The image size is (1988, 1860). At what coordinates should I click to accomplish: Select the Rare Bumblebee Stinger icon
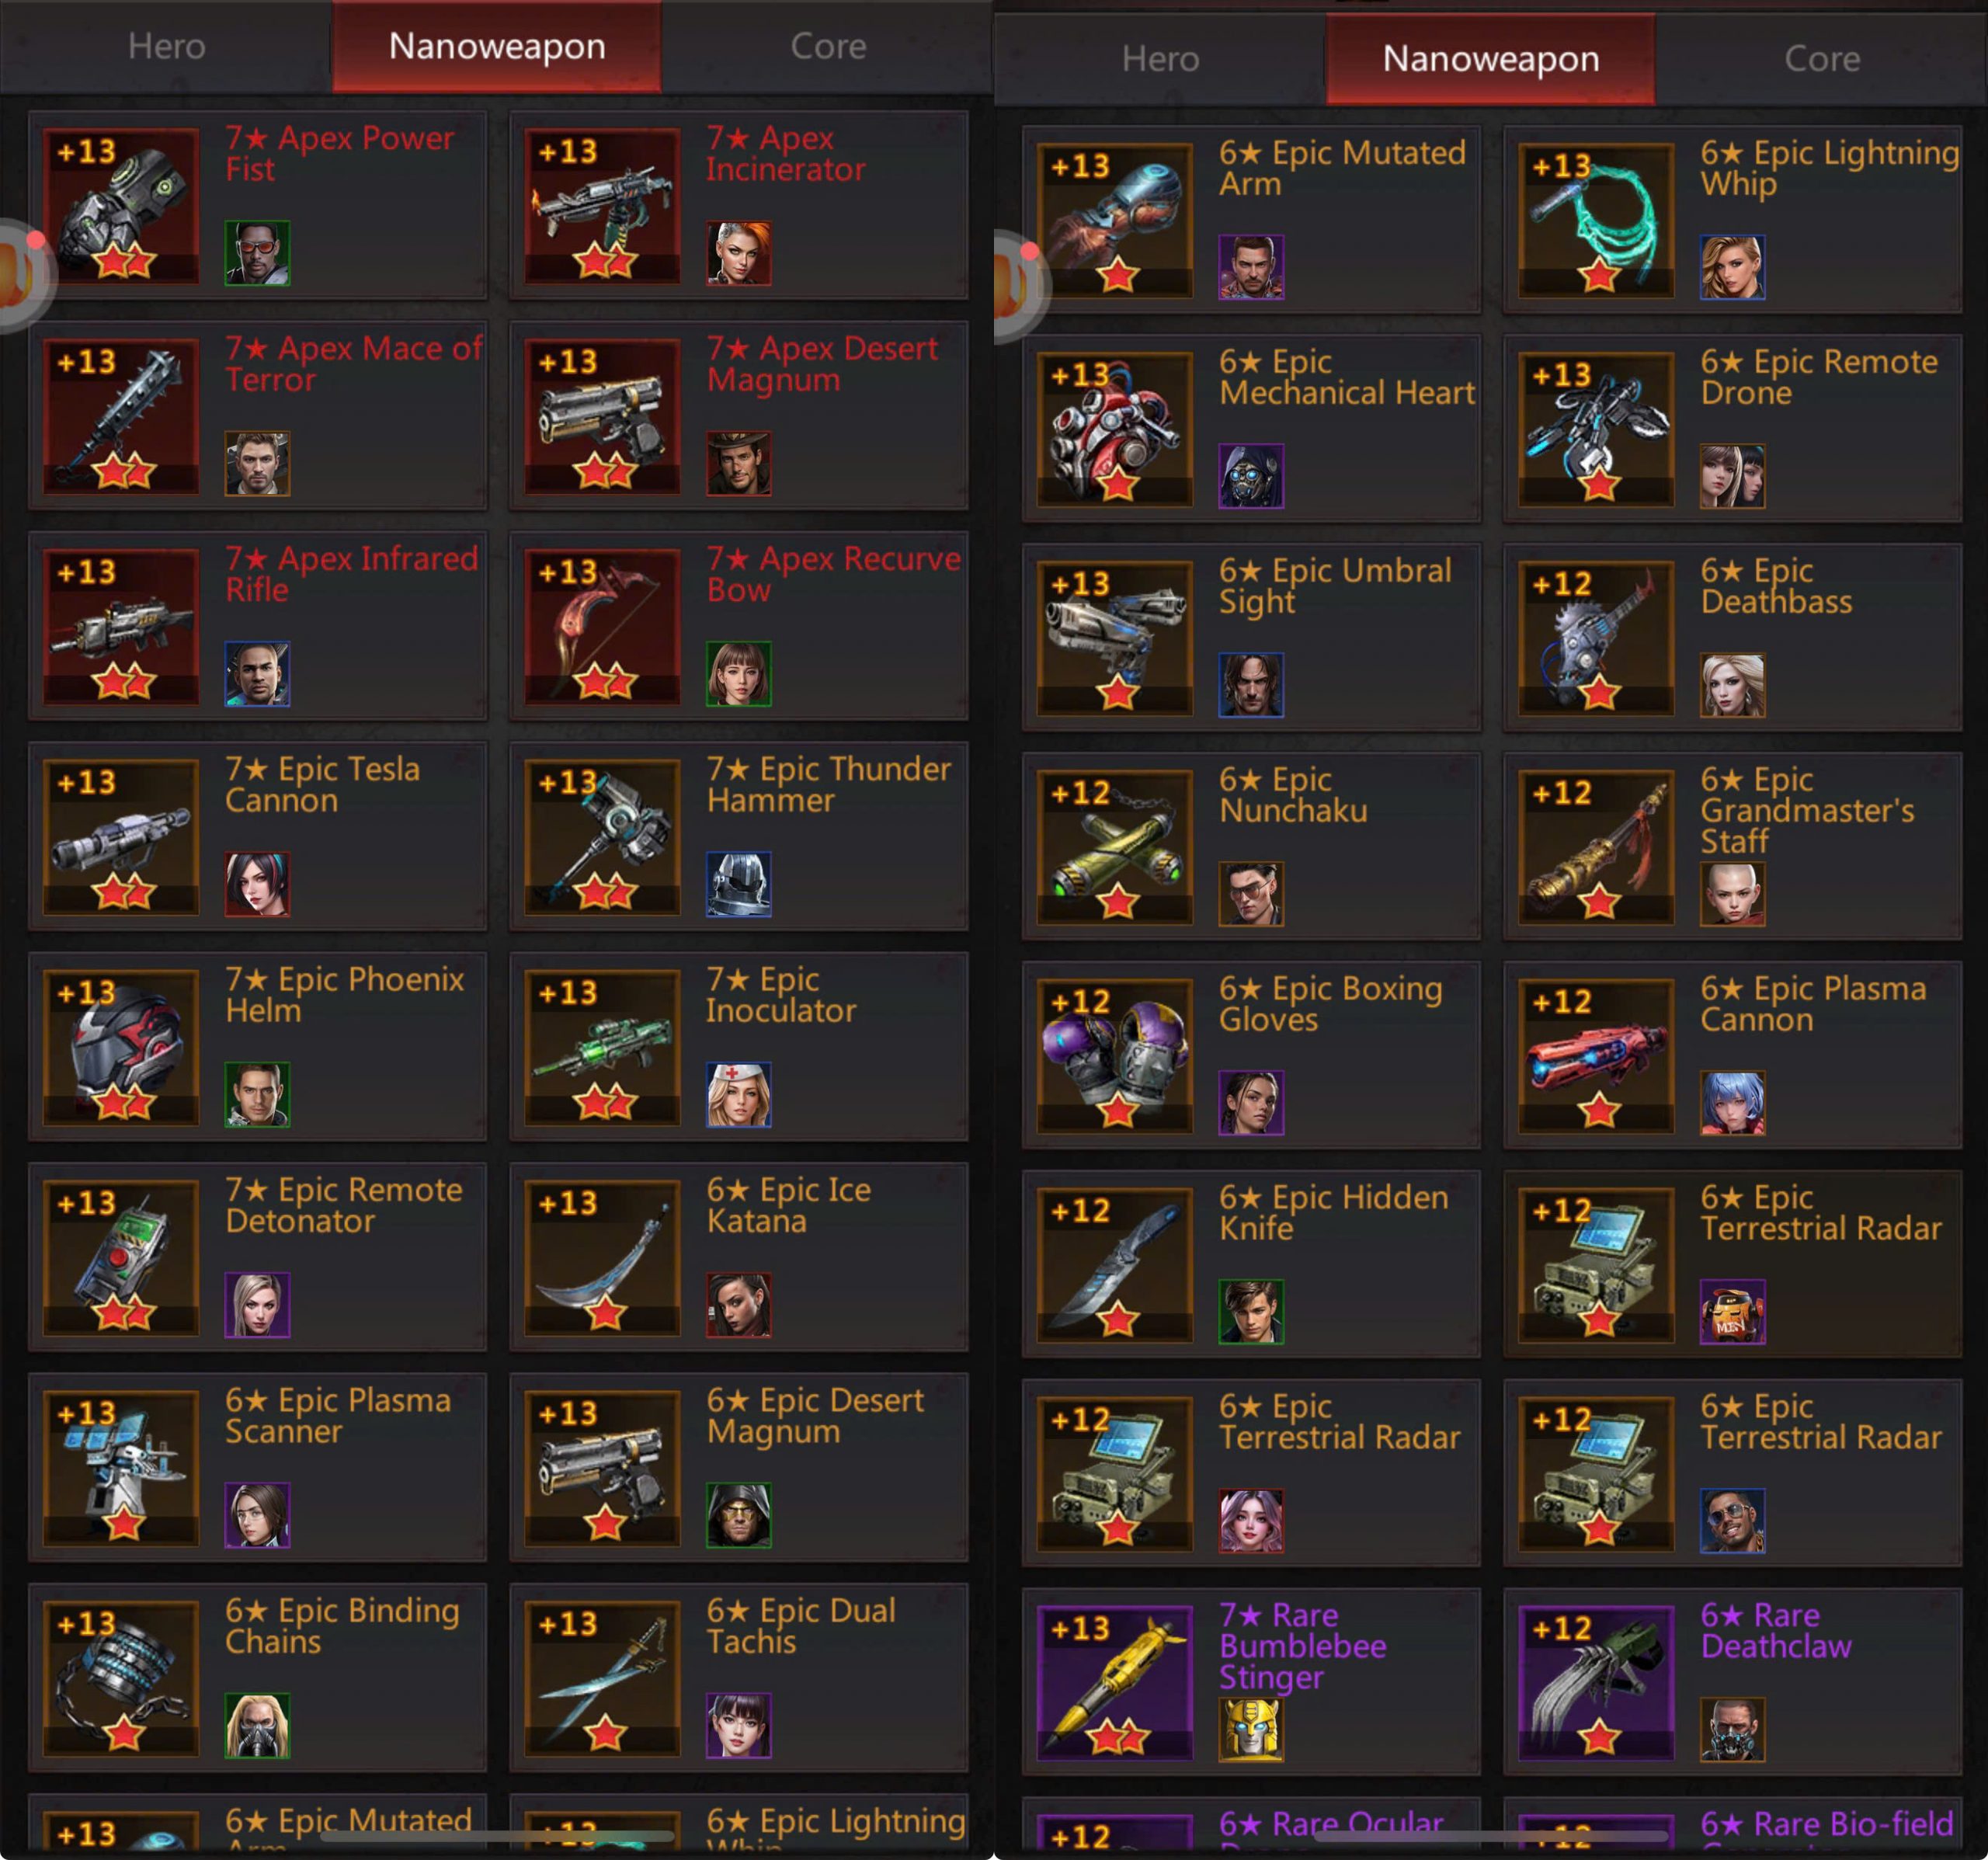[x=1115, y=1682]
